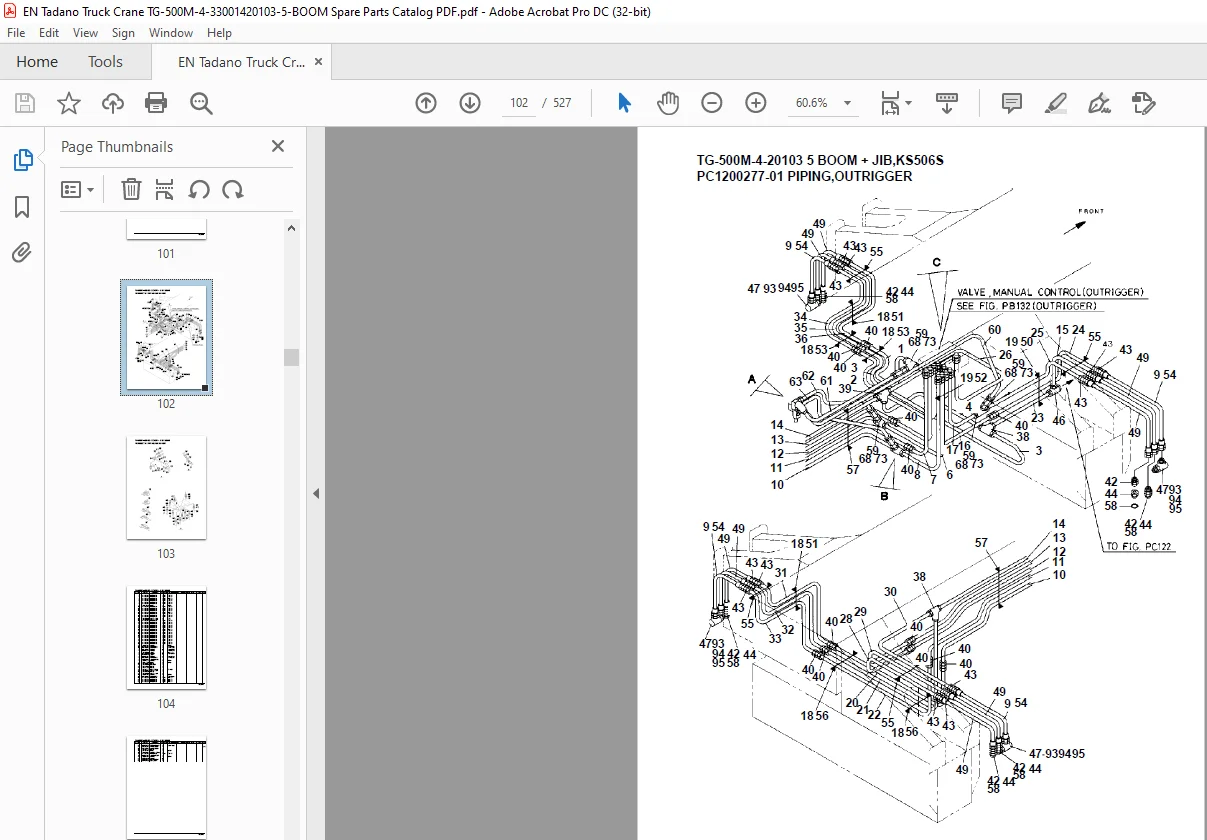Click "PC1200277-01 PIPING,OUTRIGGER" heading
The image size is (1207, 840).
click(x=804, y=176)
